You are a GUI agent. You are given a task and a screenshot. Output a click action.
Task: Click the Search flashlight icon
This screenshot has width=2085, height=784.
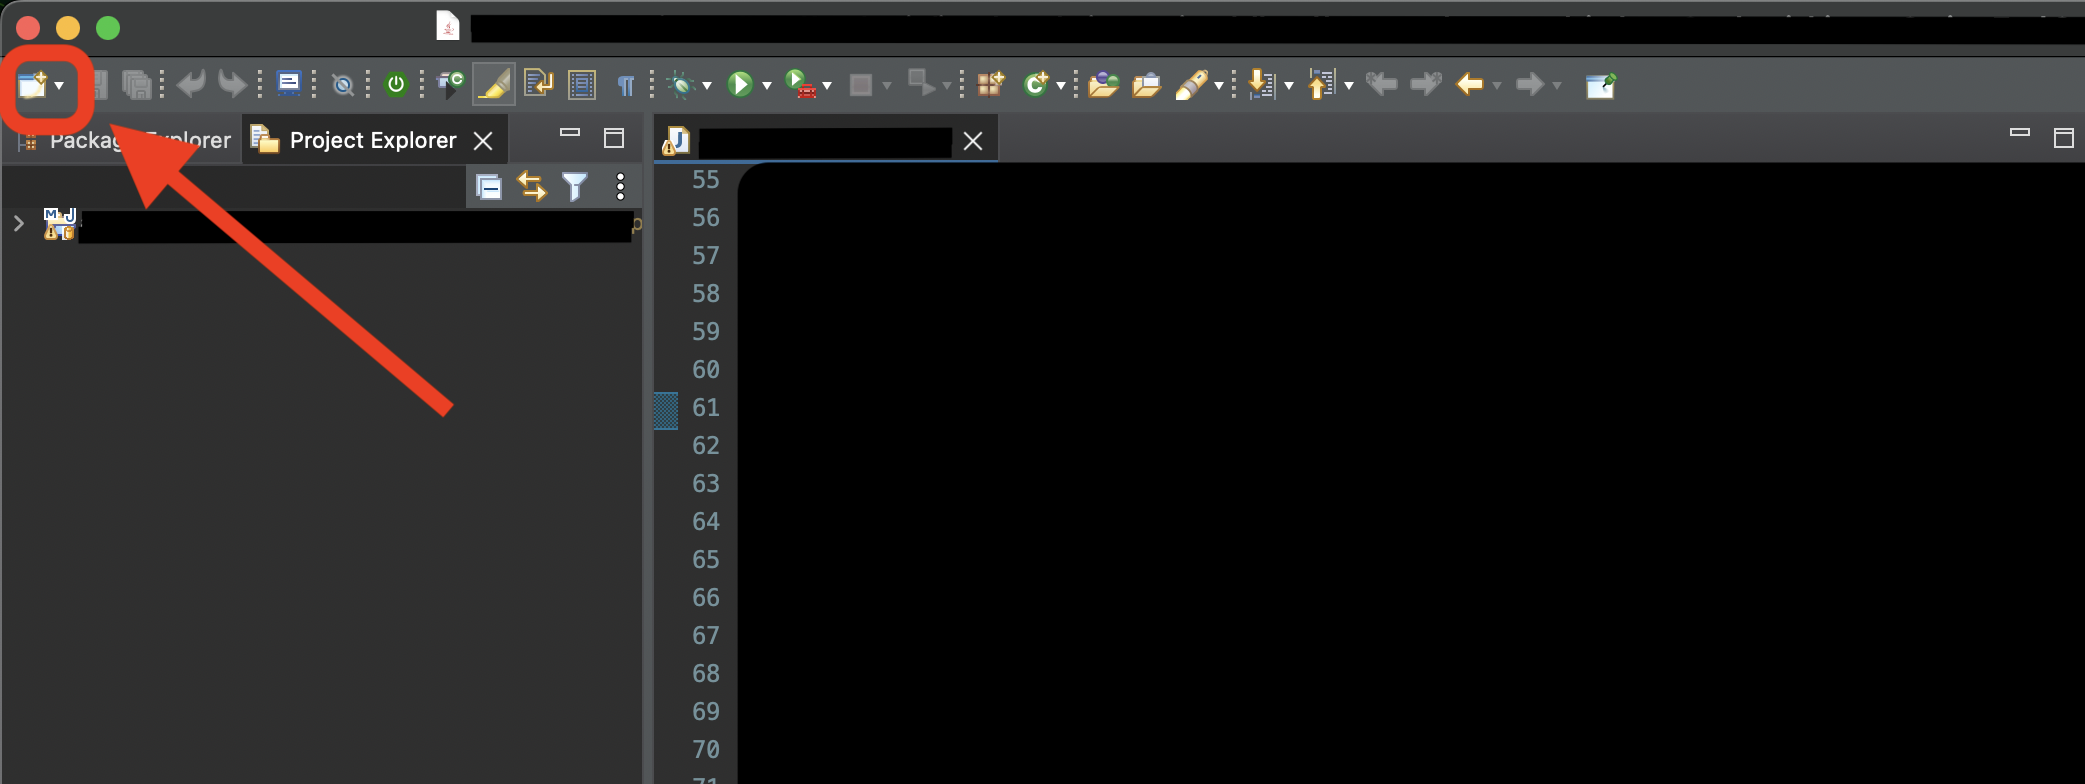(1191, 85)
